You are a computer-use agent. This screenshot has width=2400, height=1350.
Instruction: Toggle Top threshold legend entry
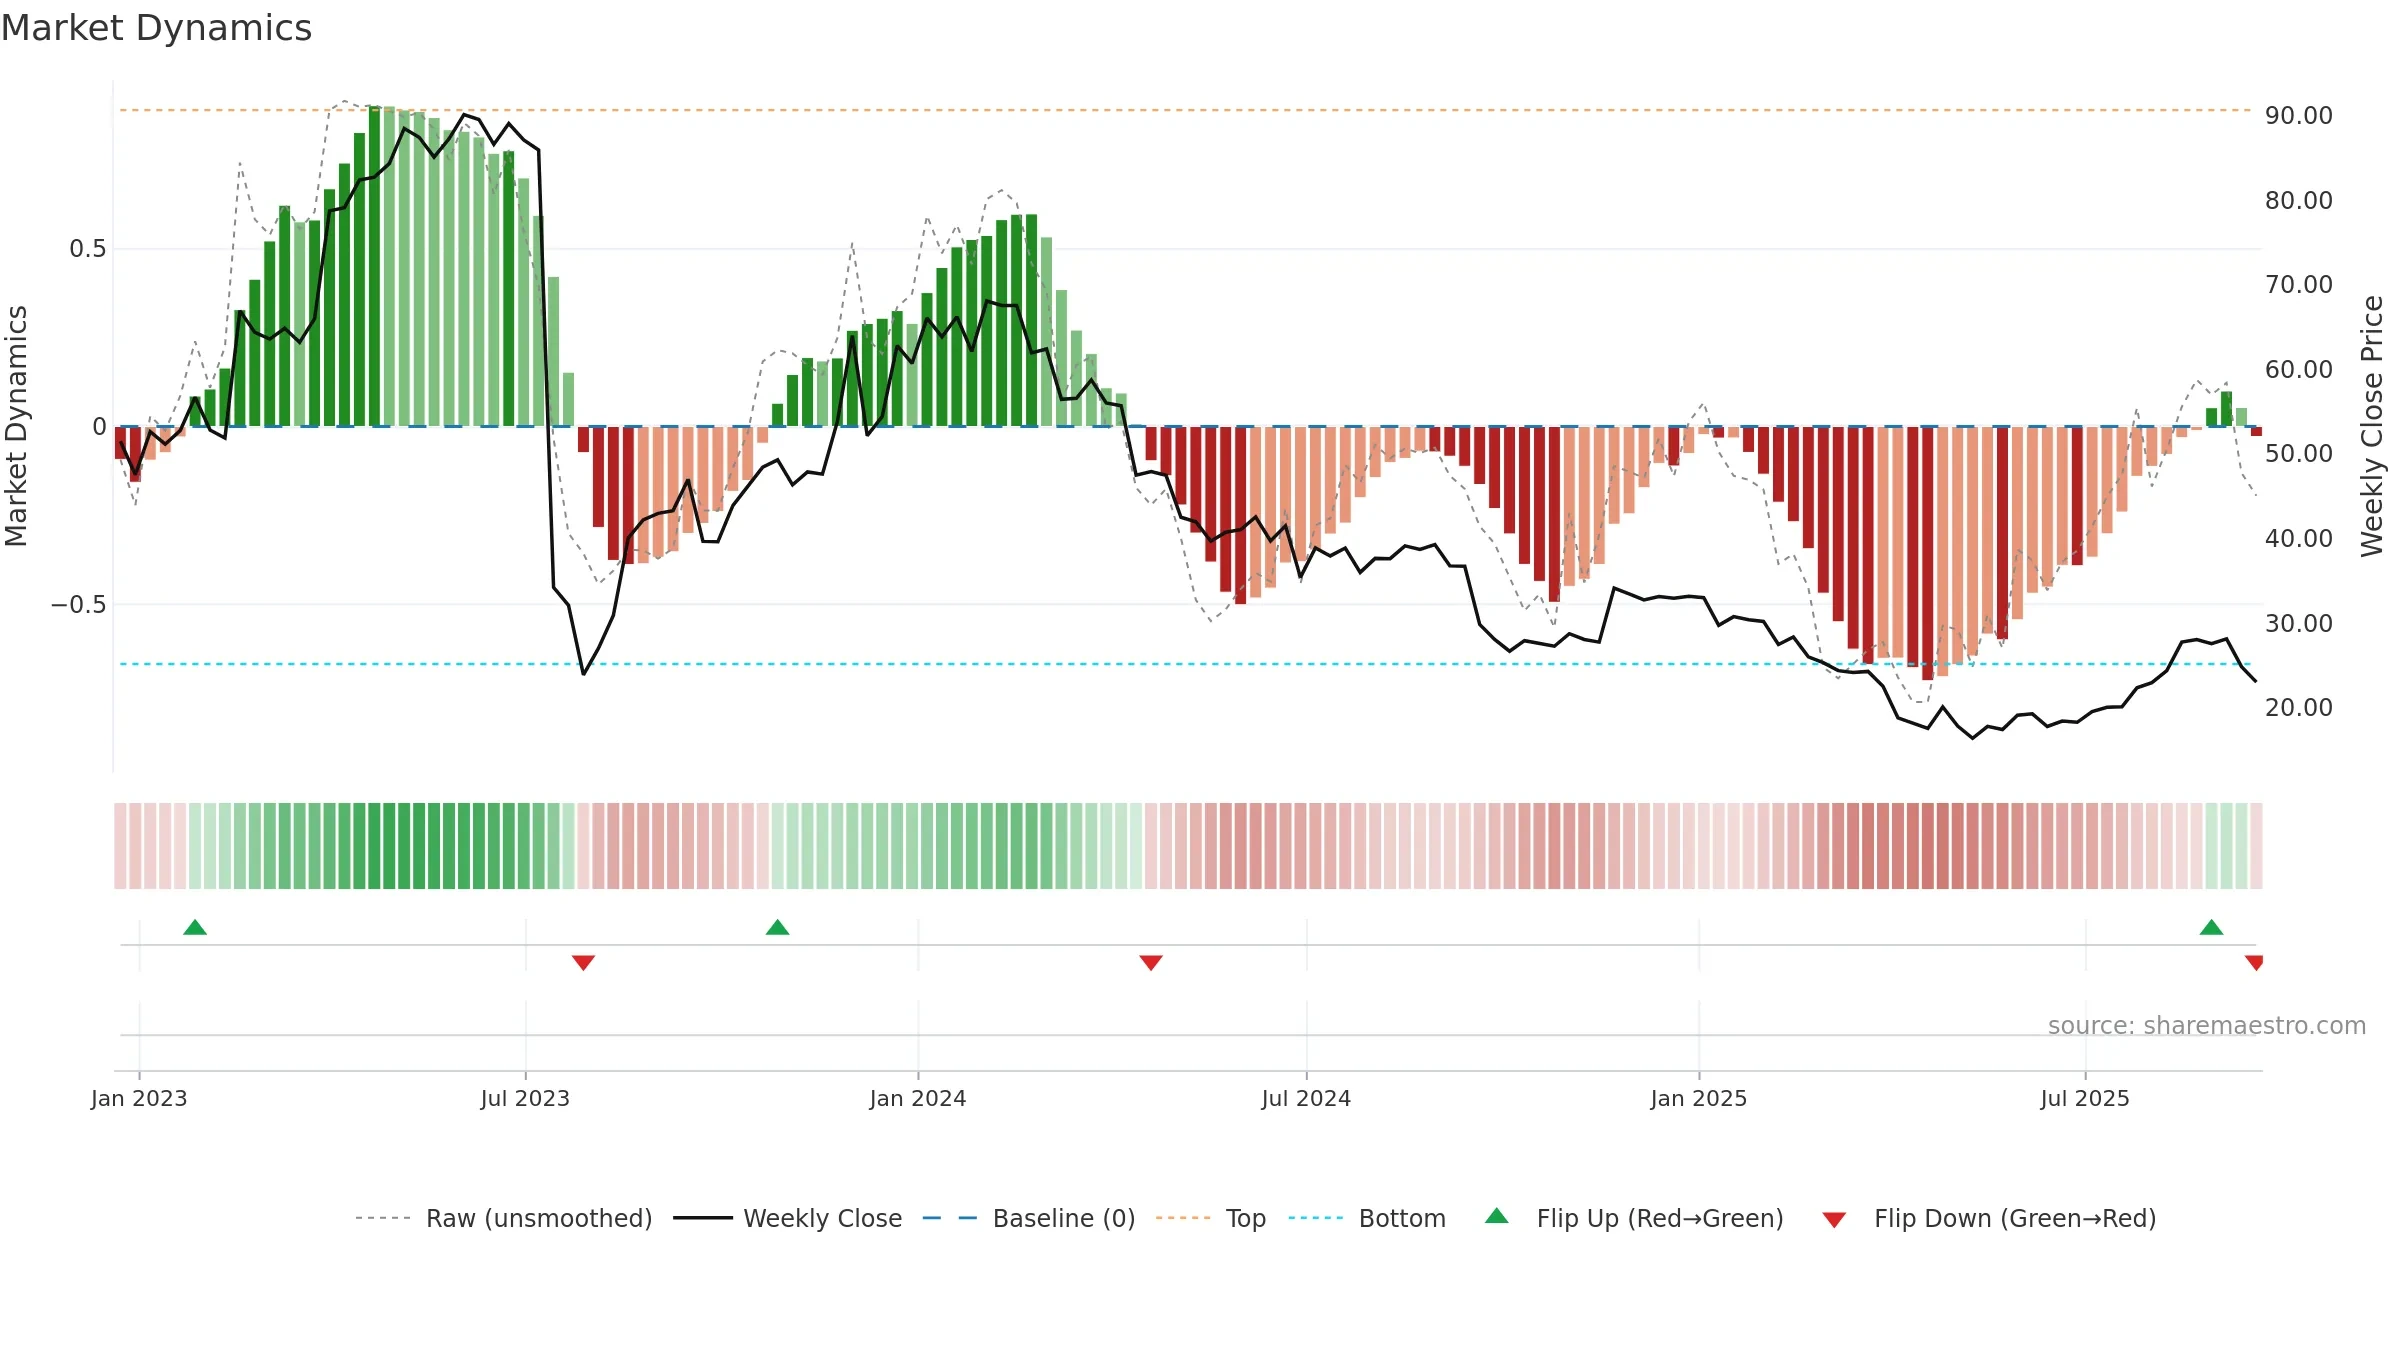[x=1210, y=1218]
